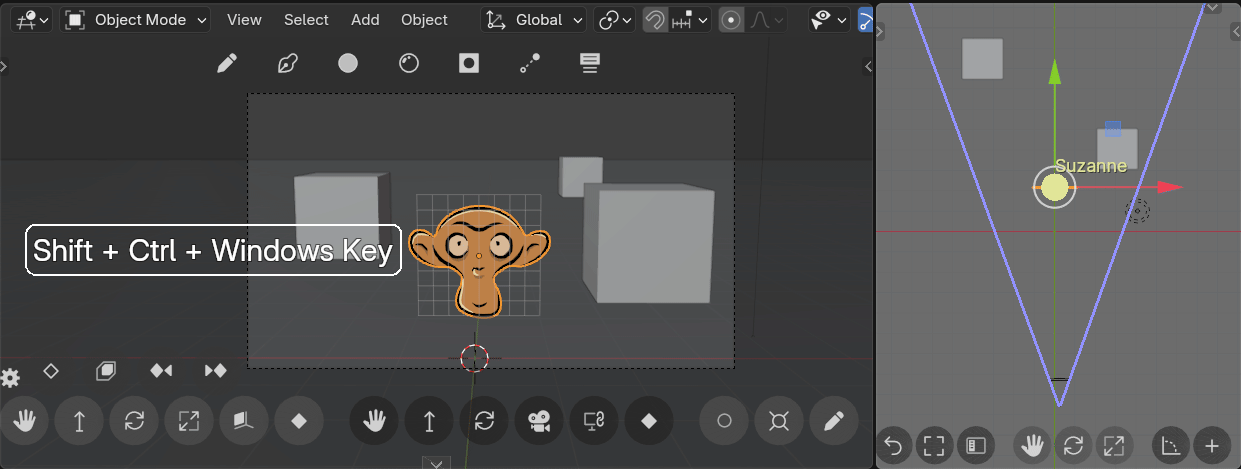Click the hand button in light-gray left group
The width and height of the screenshot is (1241, 469).
(x=24, y=421)
